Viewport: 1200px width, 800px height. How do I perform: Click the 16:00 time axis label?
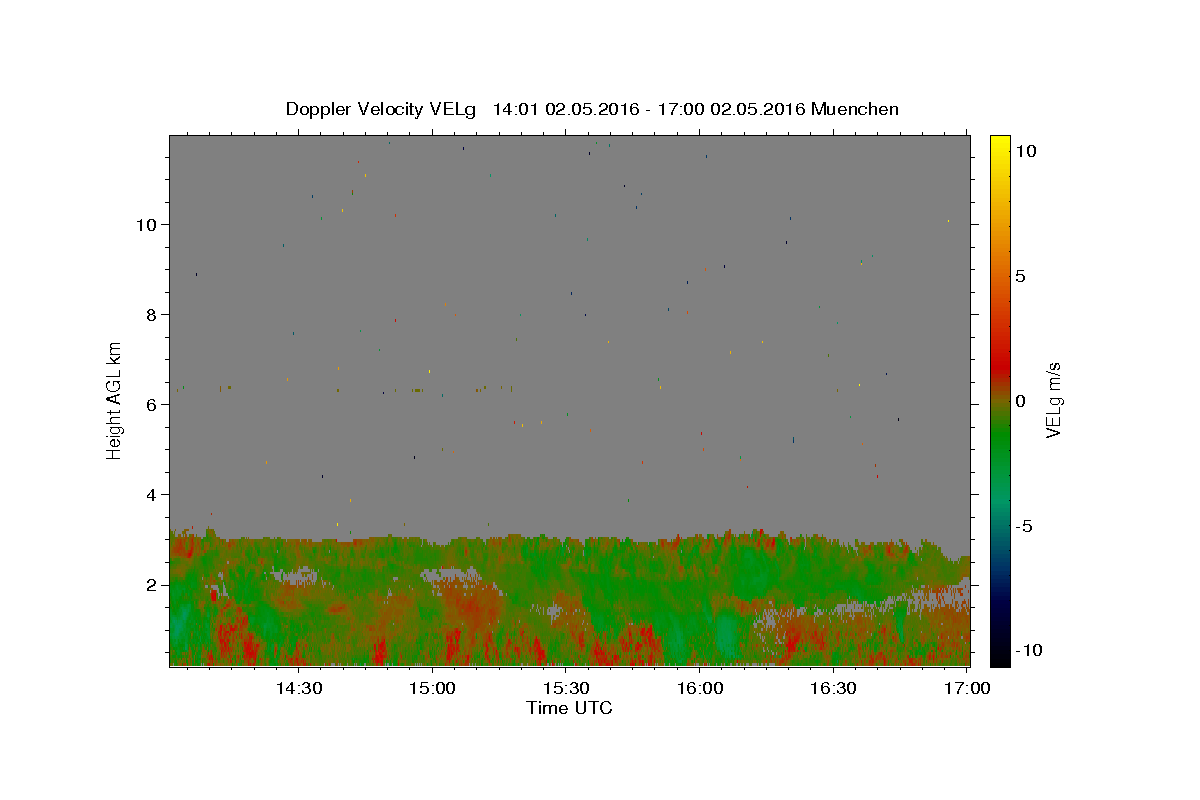pyautogui.click(x=700, y=688)
